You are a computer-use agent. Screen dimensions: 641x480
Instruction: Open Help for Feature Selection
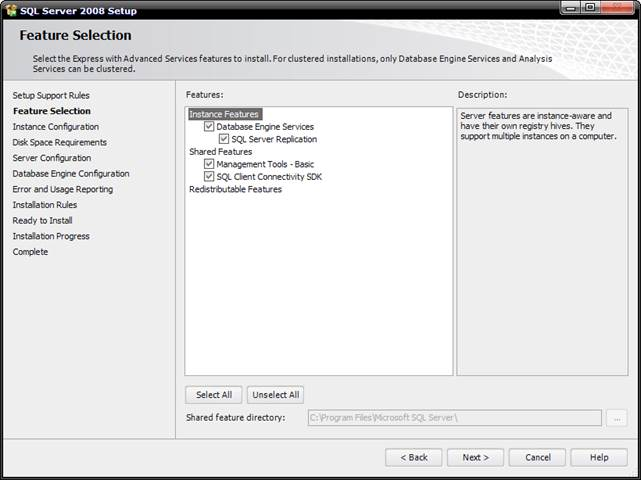(599, 458)
